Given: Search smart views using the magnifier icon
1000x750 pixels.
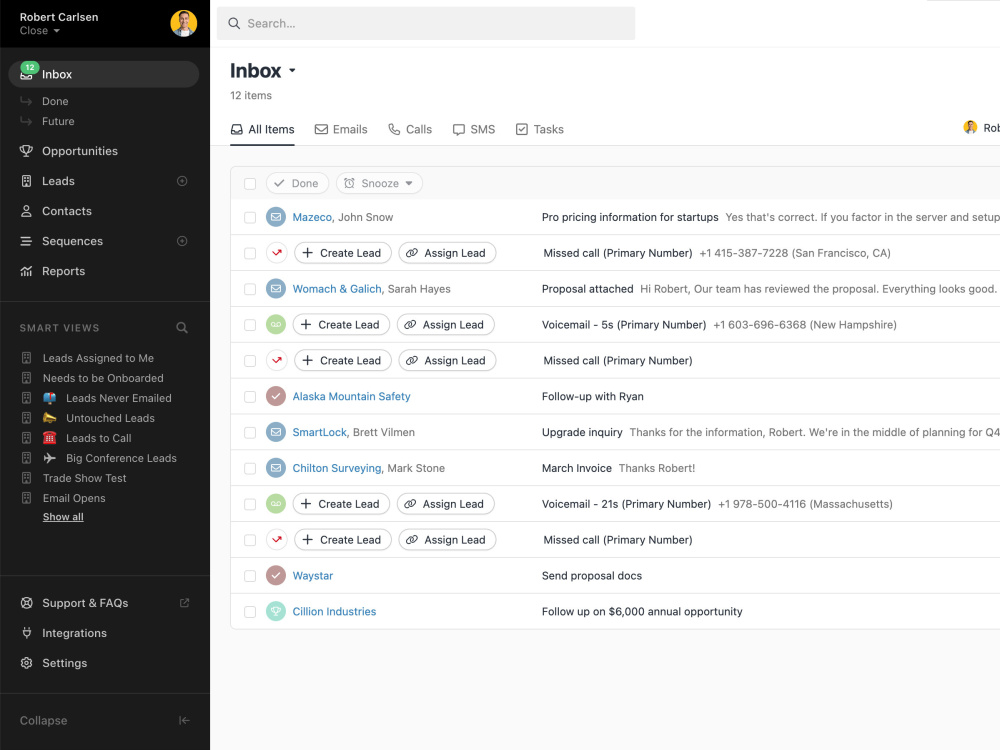Looking at the screenshot, I should tap(182, 328).
